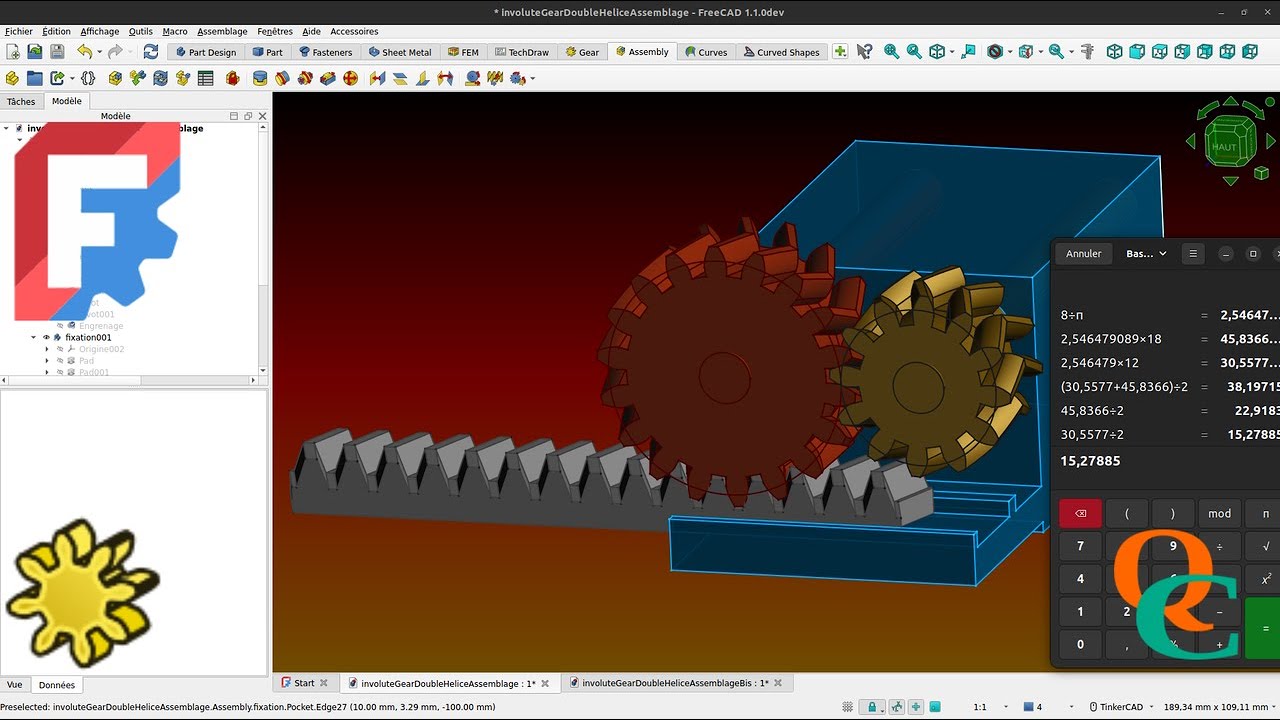This screenshot has width=1280, height=720.
Task: Switch to the TechDraw workbench tab
Action: point(522,52)
